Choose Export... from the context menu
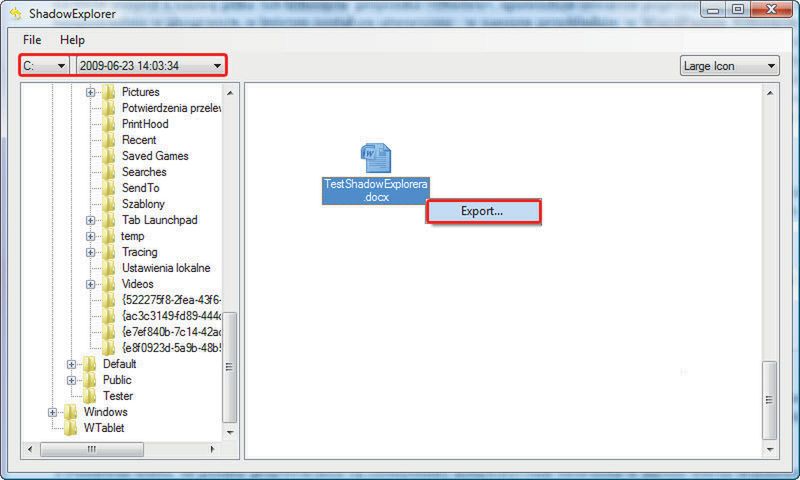800x480 pixels. 483,211
